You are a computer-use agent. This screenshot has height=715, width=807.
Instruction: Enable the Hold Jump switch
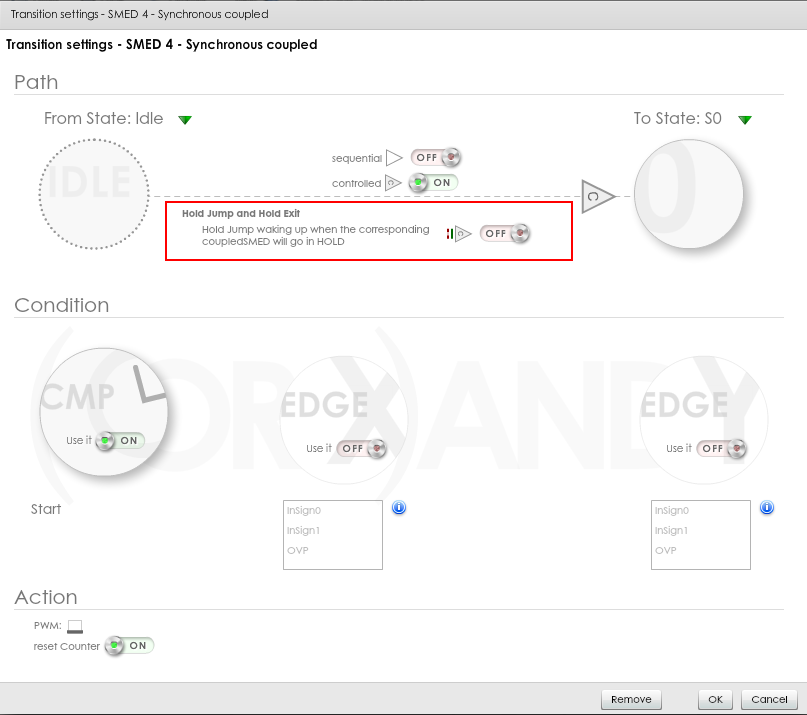tap(504, 233)
